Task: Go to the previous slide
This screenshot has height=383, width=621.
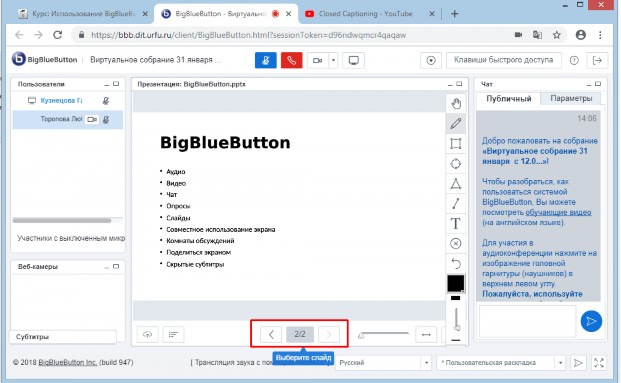Action: point(271,335)
